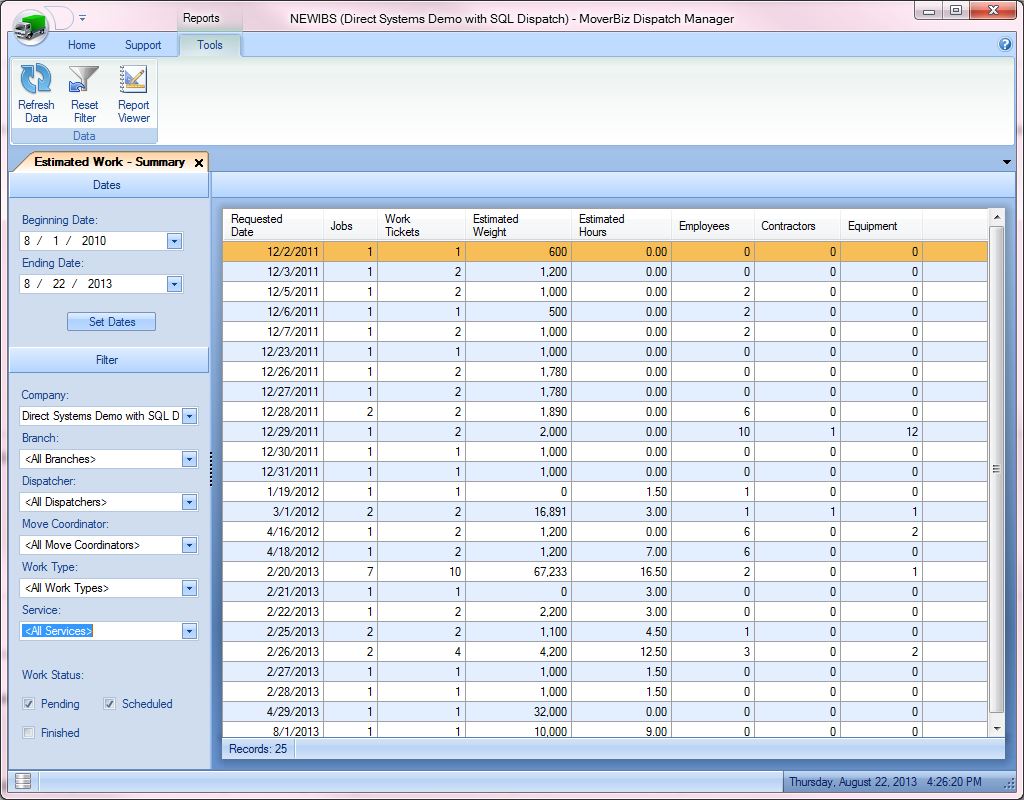The height and width of the screenshot is (800, 1024).
Task: Switch to the Home ribbon tab
Action: [82, 45]
